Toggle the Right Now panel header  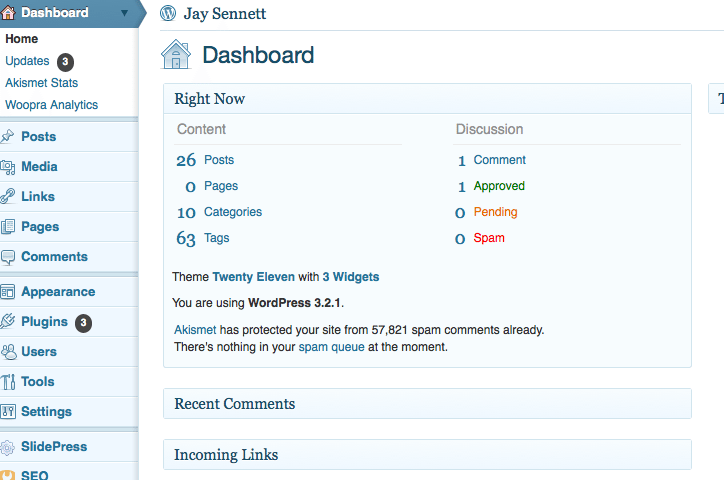click(427, 99)
